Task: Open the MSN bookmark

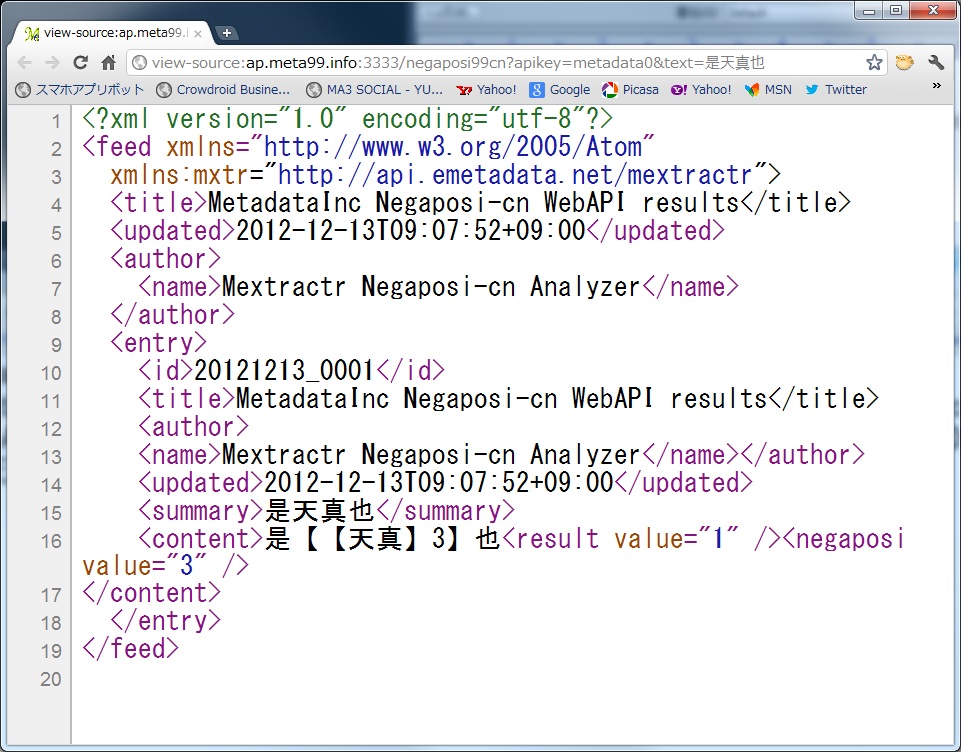Action: [x=768, y=89]
